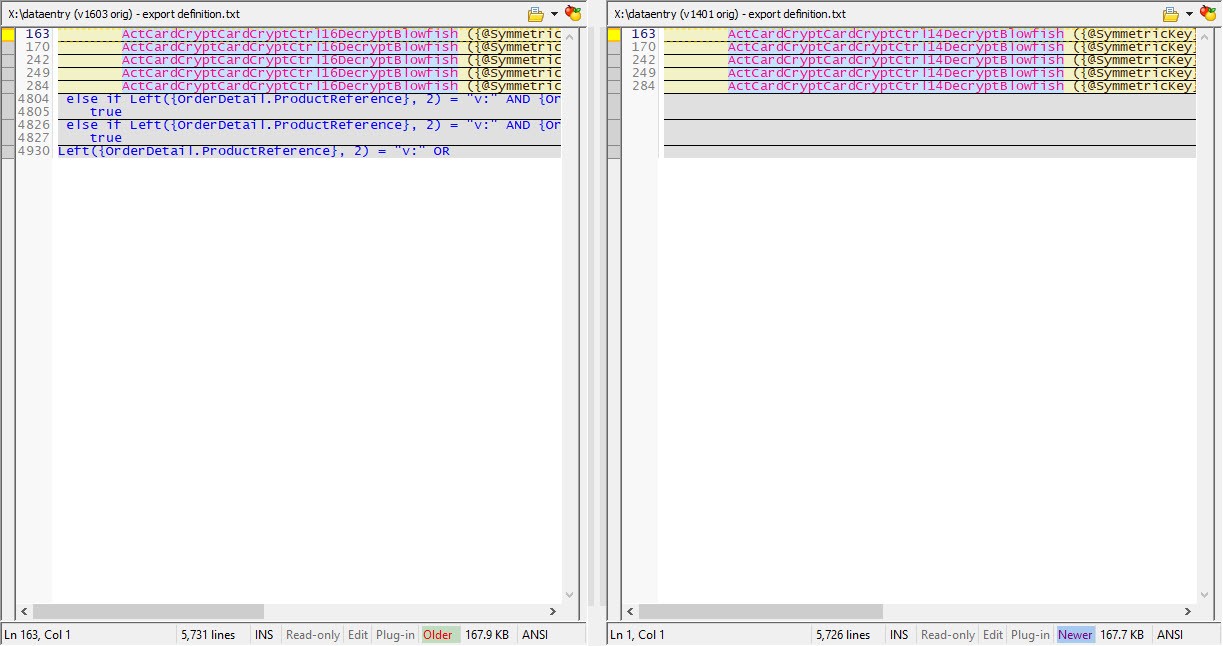Toggle INS mode in left pane status bar
The width and height of the screenshot is (1223, 646).
[264, 635]
